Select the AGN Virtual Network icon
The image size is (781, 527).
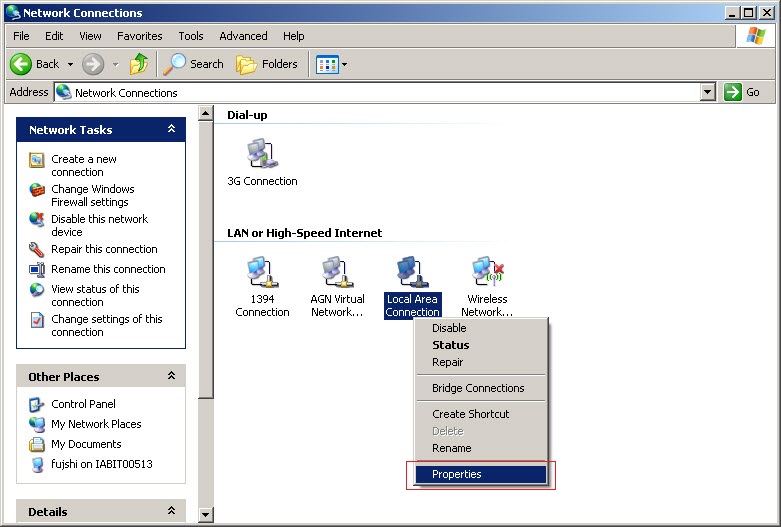click(x=337, y=272)
